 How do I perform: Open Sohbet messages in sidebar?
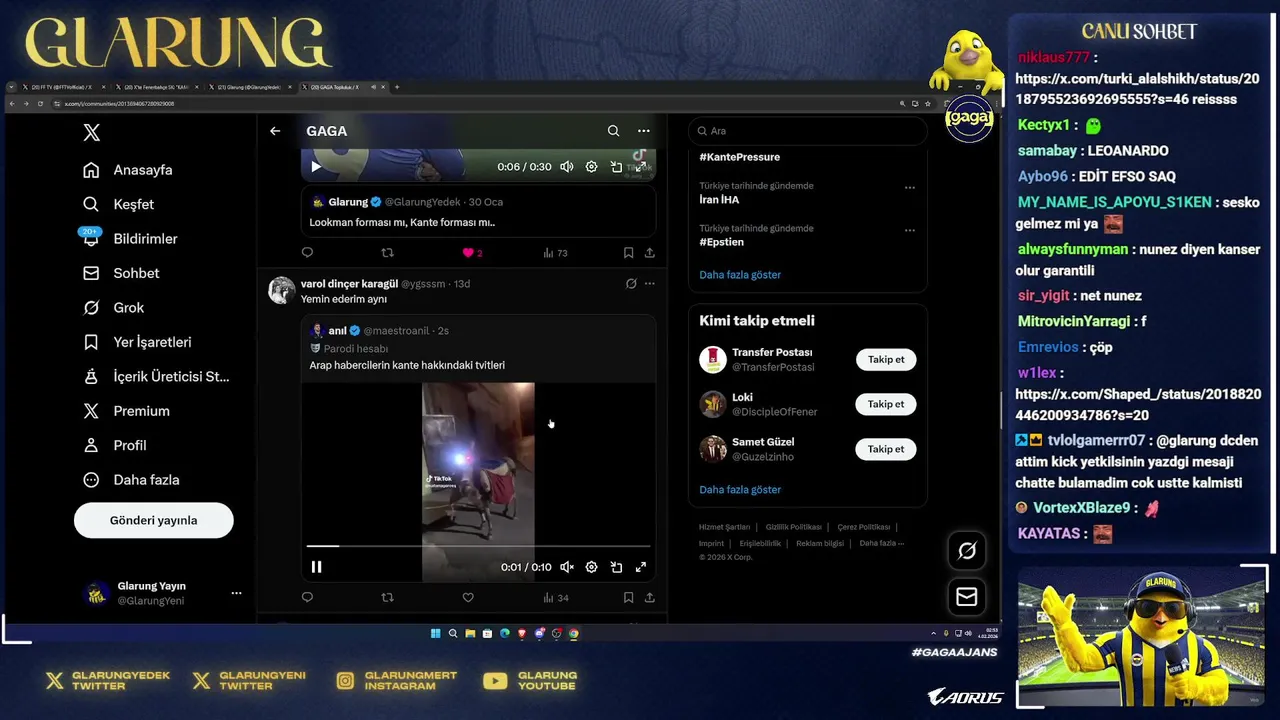(121, 273)
